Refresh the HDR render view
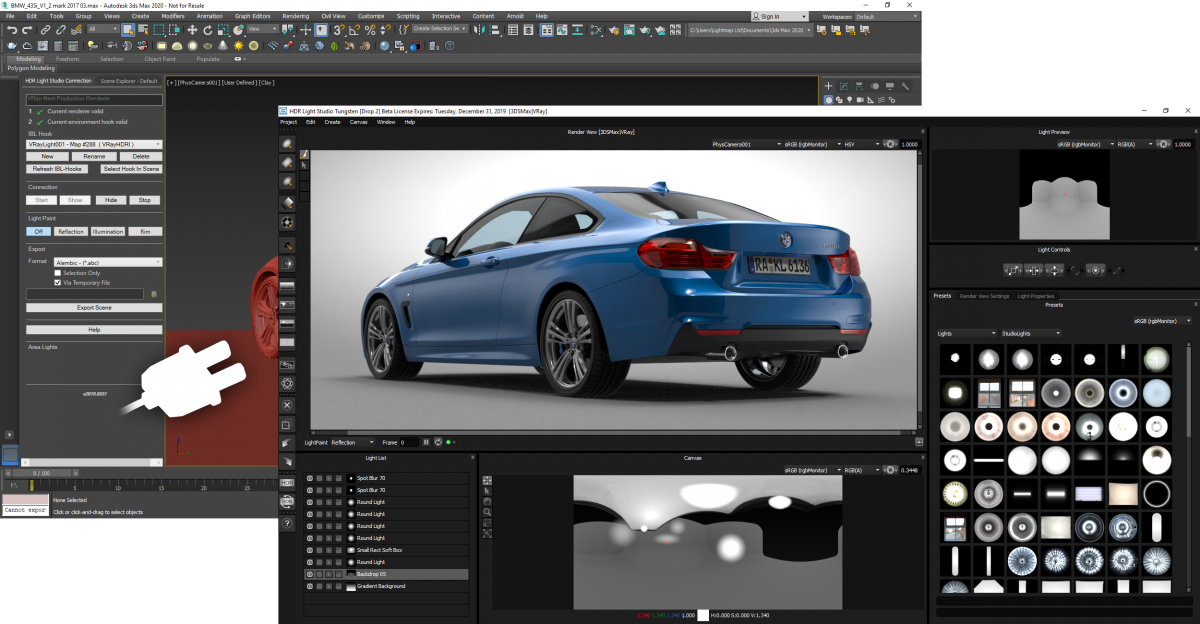This screenshot has height=624, width=1200. click(438, 442)
